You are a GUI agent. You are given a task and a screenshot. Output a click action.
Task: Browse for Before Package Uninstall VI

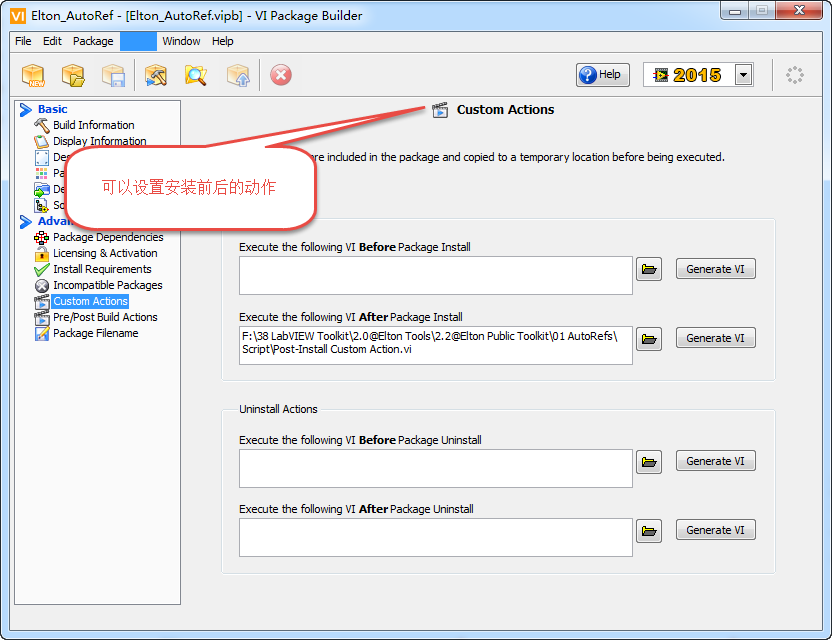point(649,462)
